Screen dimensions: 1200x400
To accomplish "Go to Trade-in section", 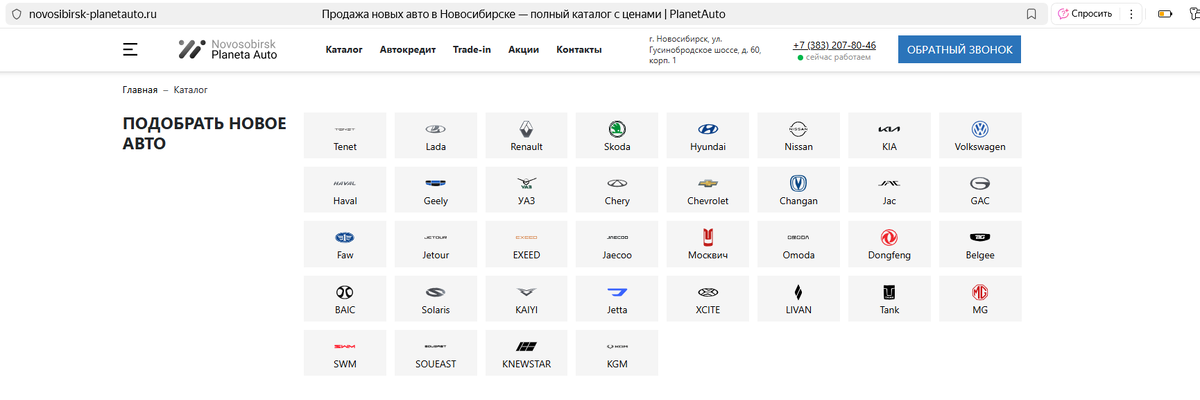I will tap(472, 49).
